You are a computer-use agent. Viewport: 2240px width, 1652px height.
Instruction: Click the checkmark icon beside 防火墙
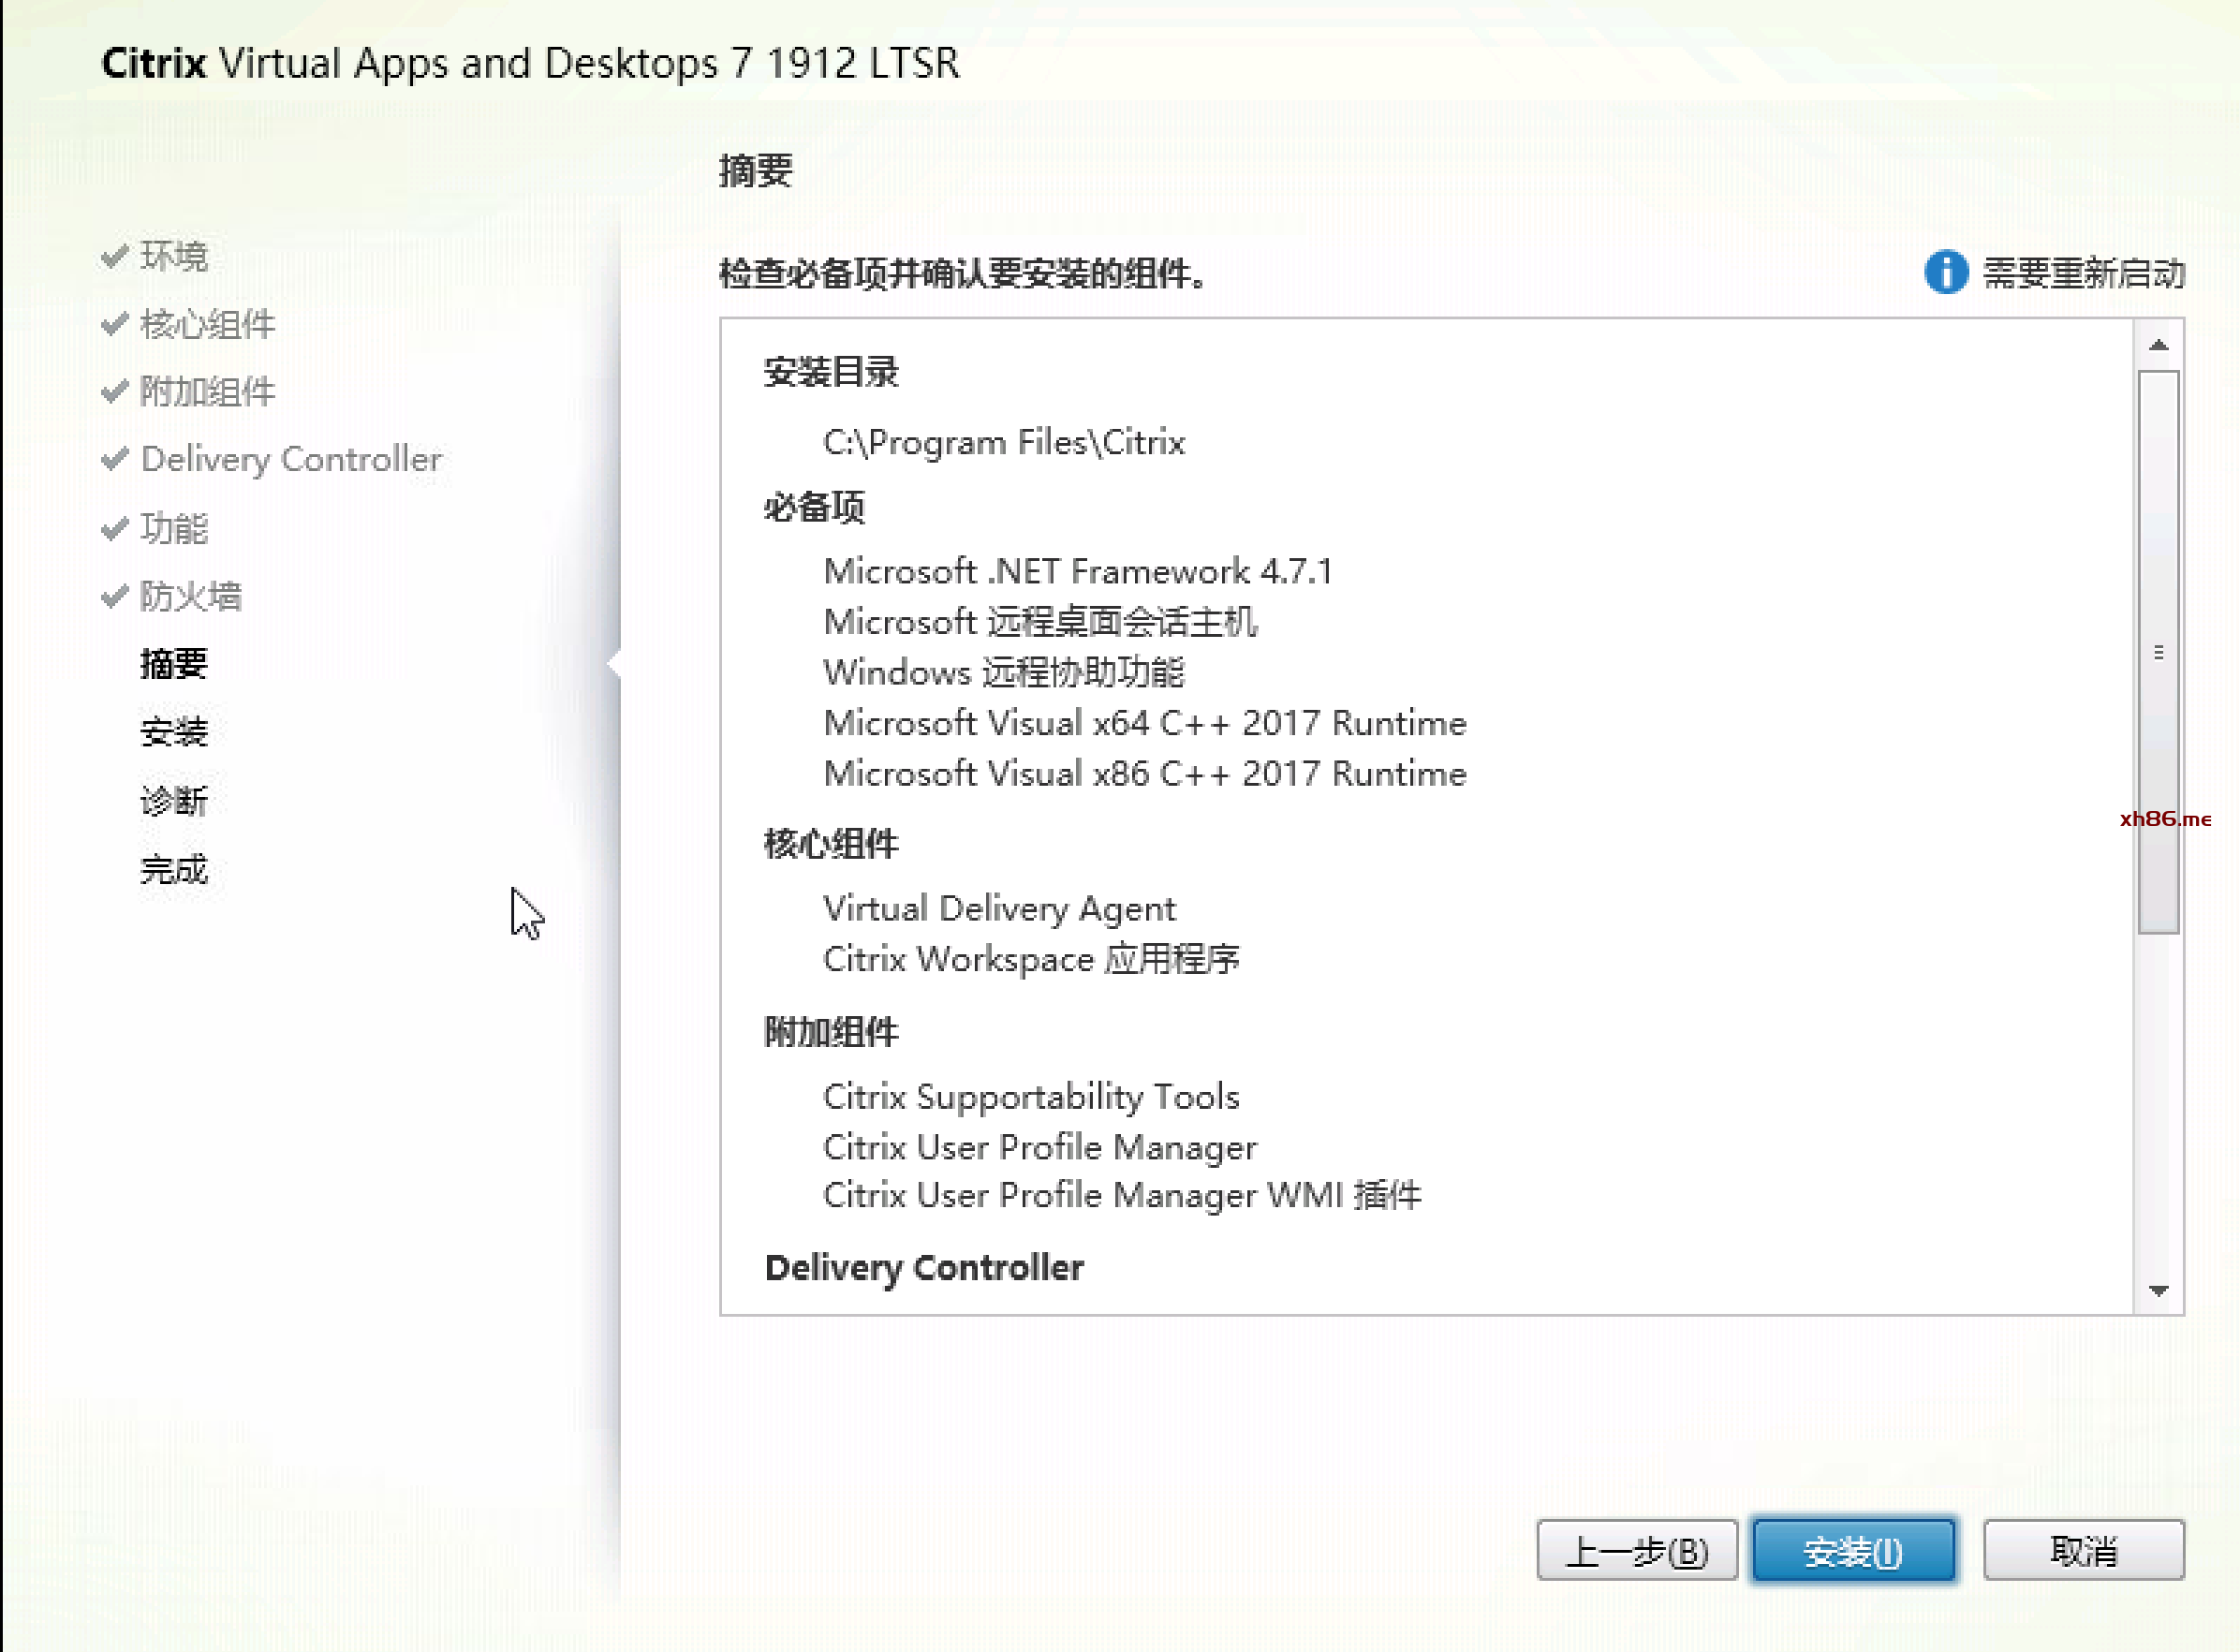tap(115, 596)
